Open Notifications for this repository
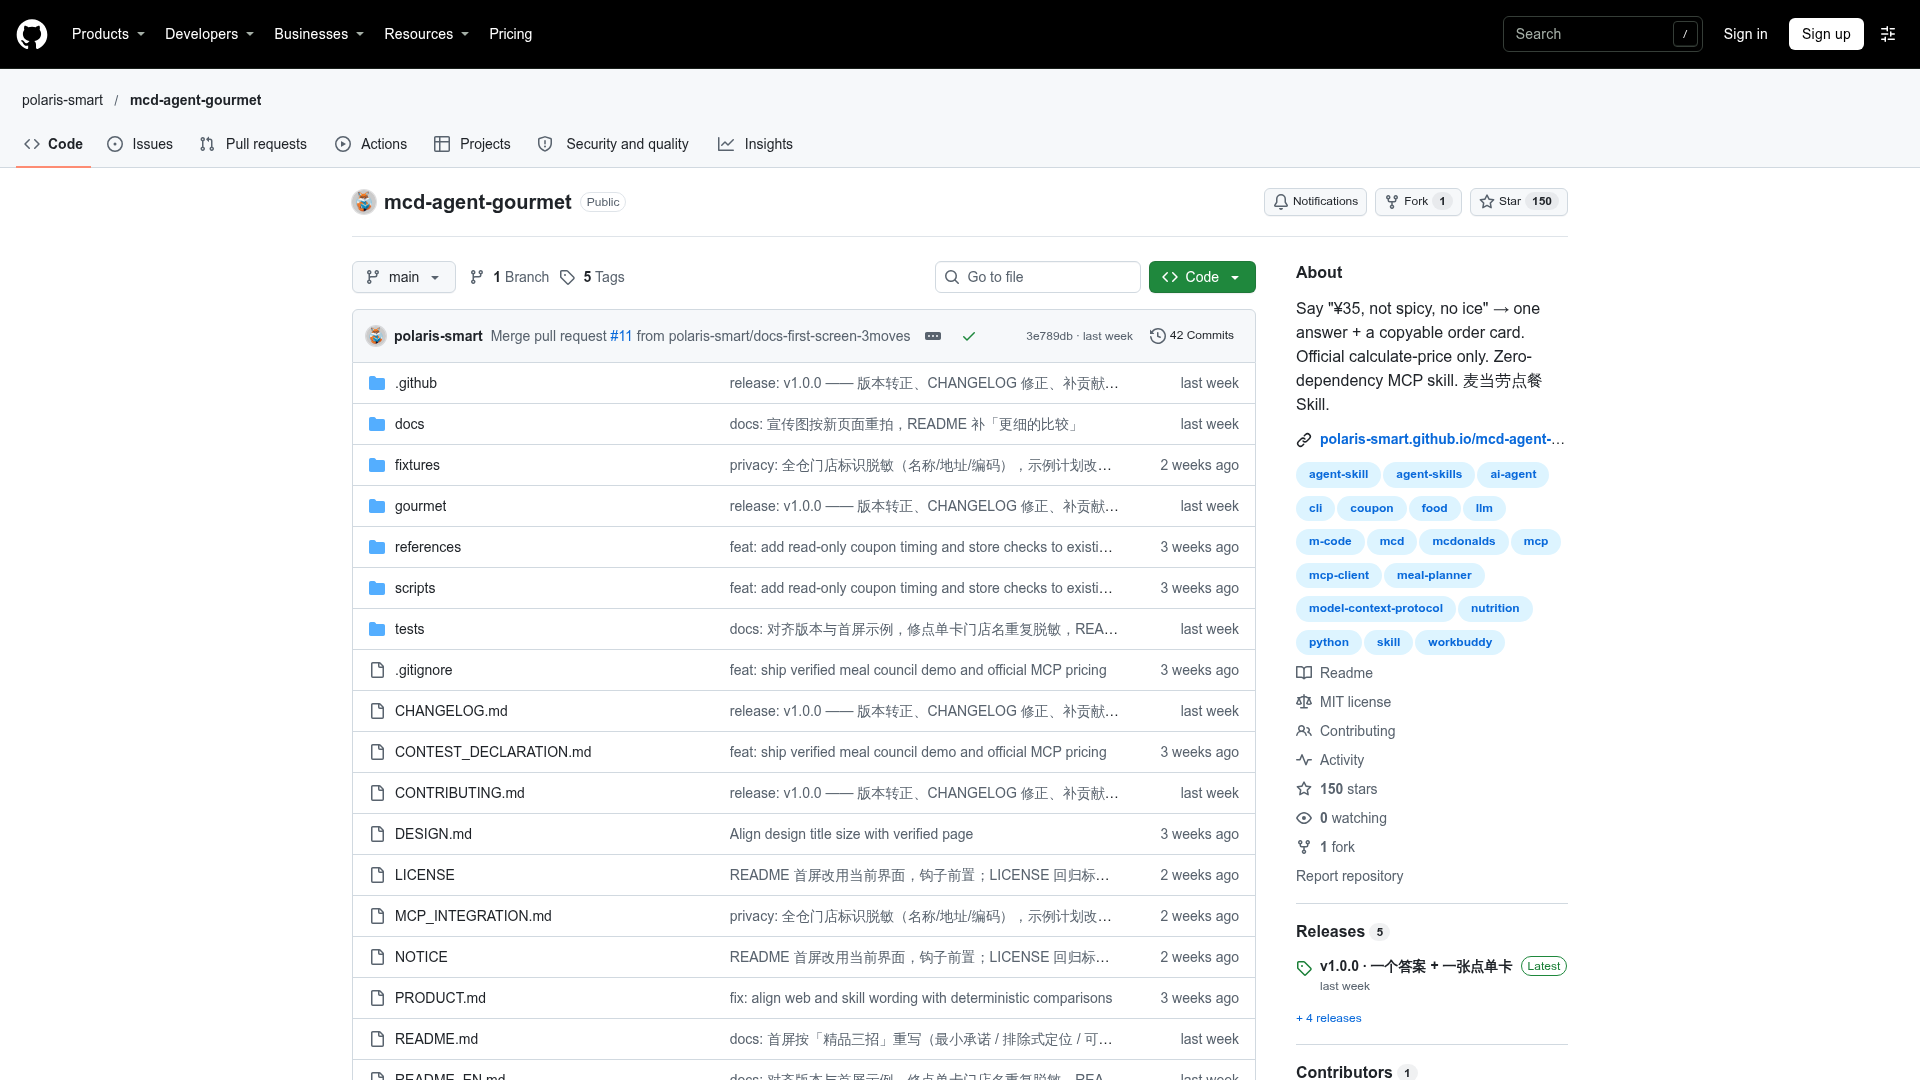This screenshot has width=1920, height=1080. (x=1315, y=202)
